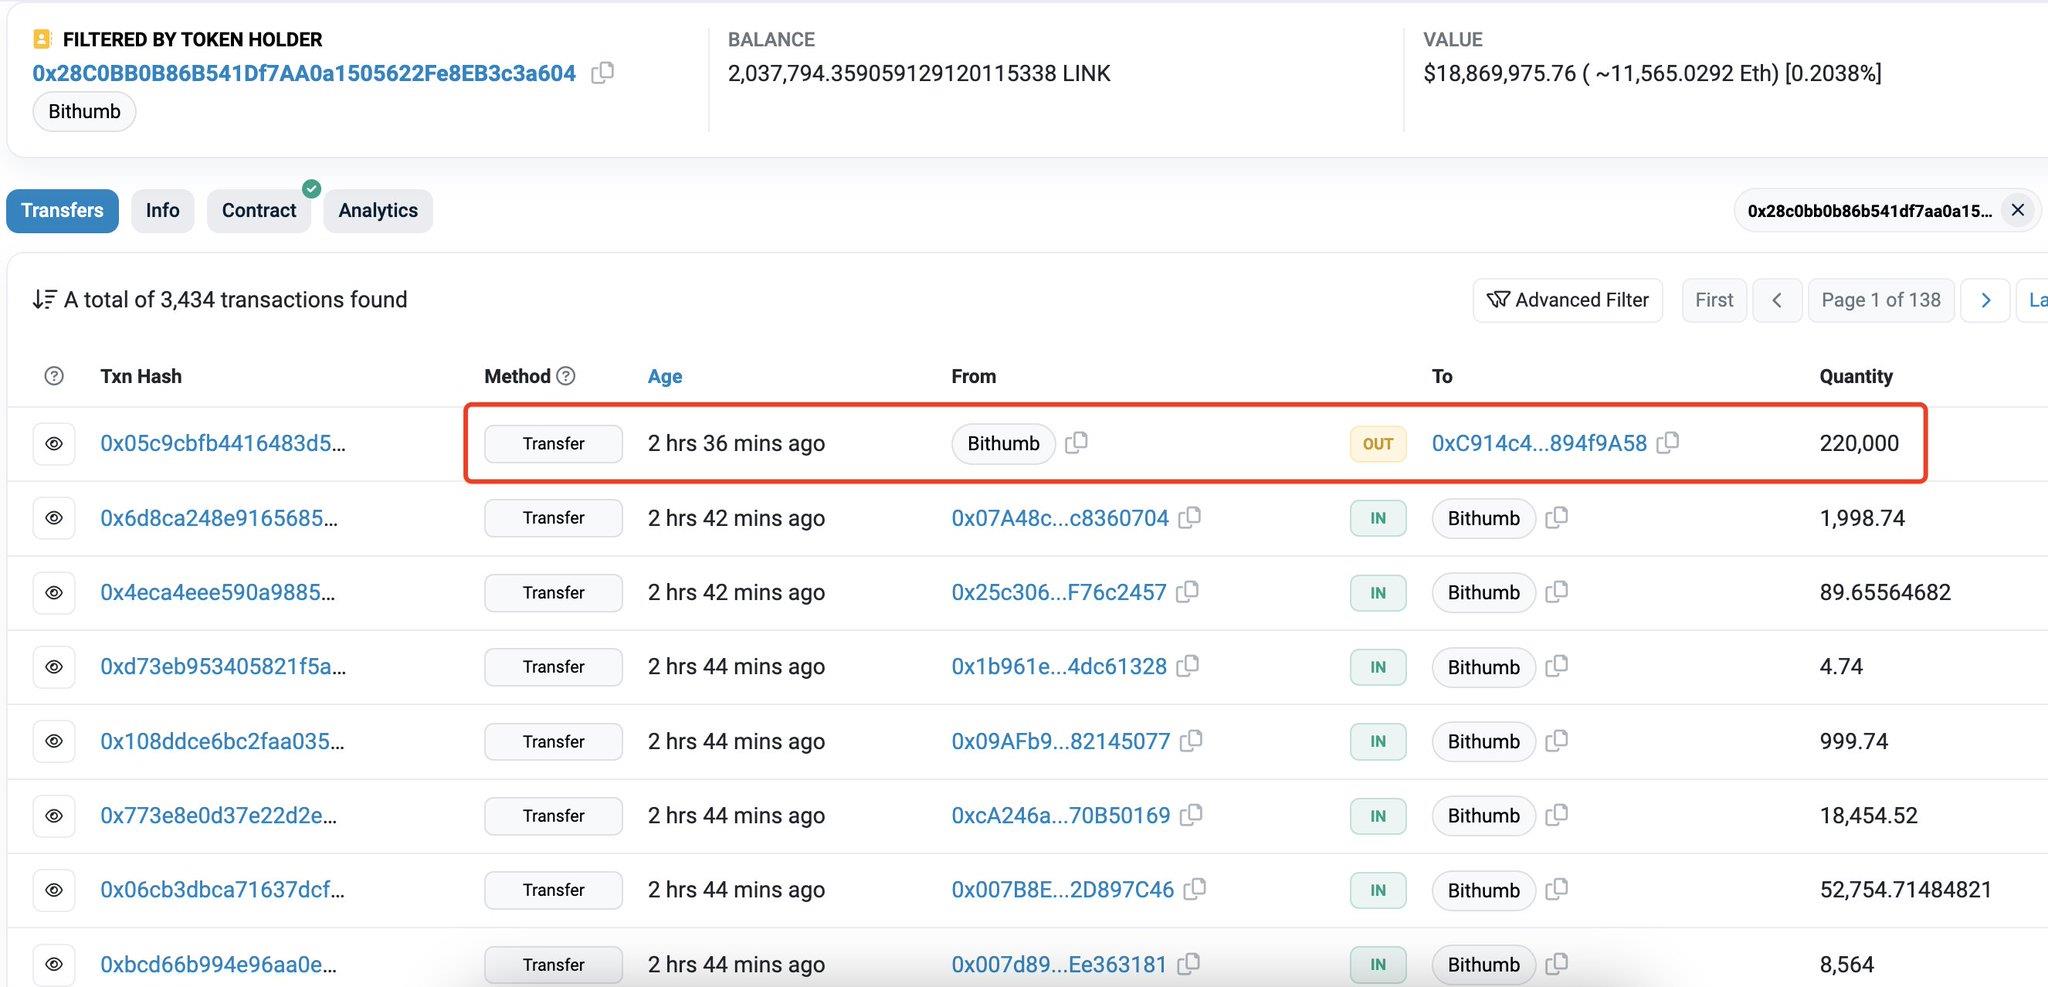Copy the address 0x1b961e...4dc61328
2048x987 pixels.
point(1187,665)
